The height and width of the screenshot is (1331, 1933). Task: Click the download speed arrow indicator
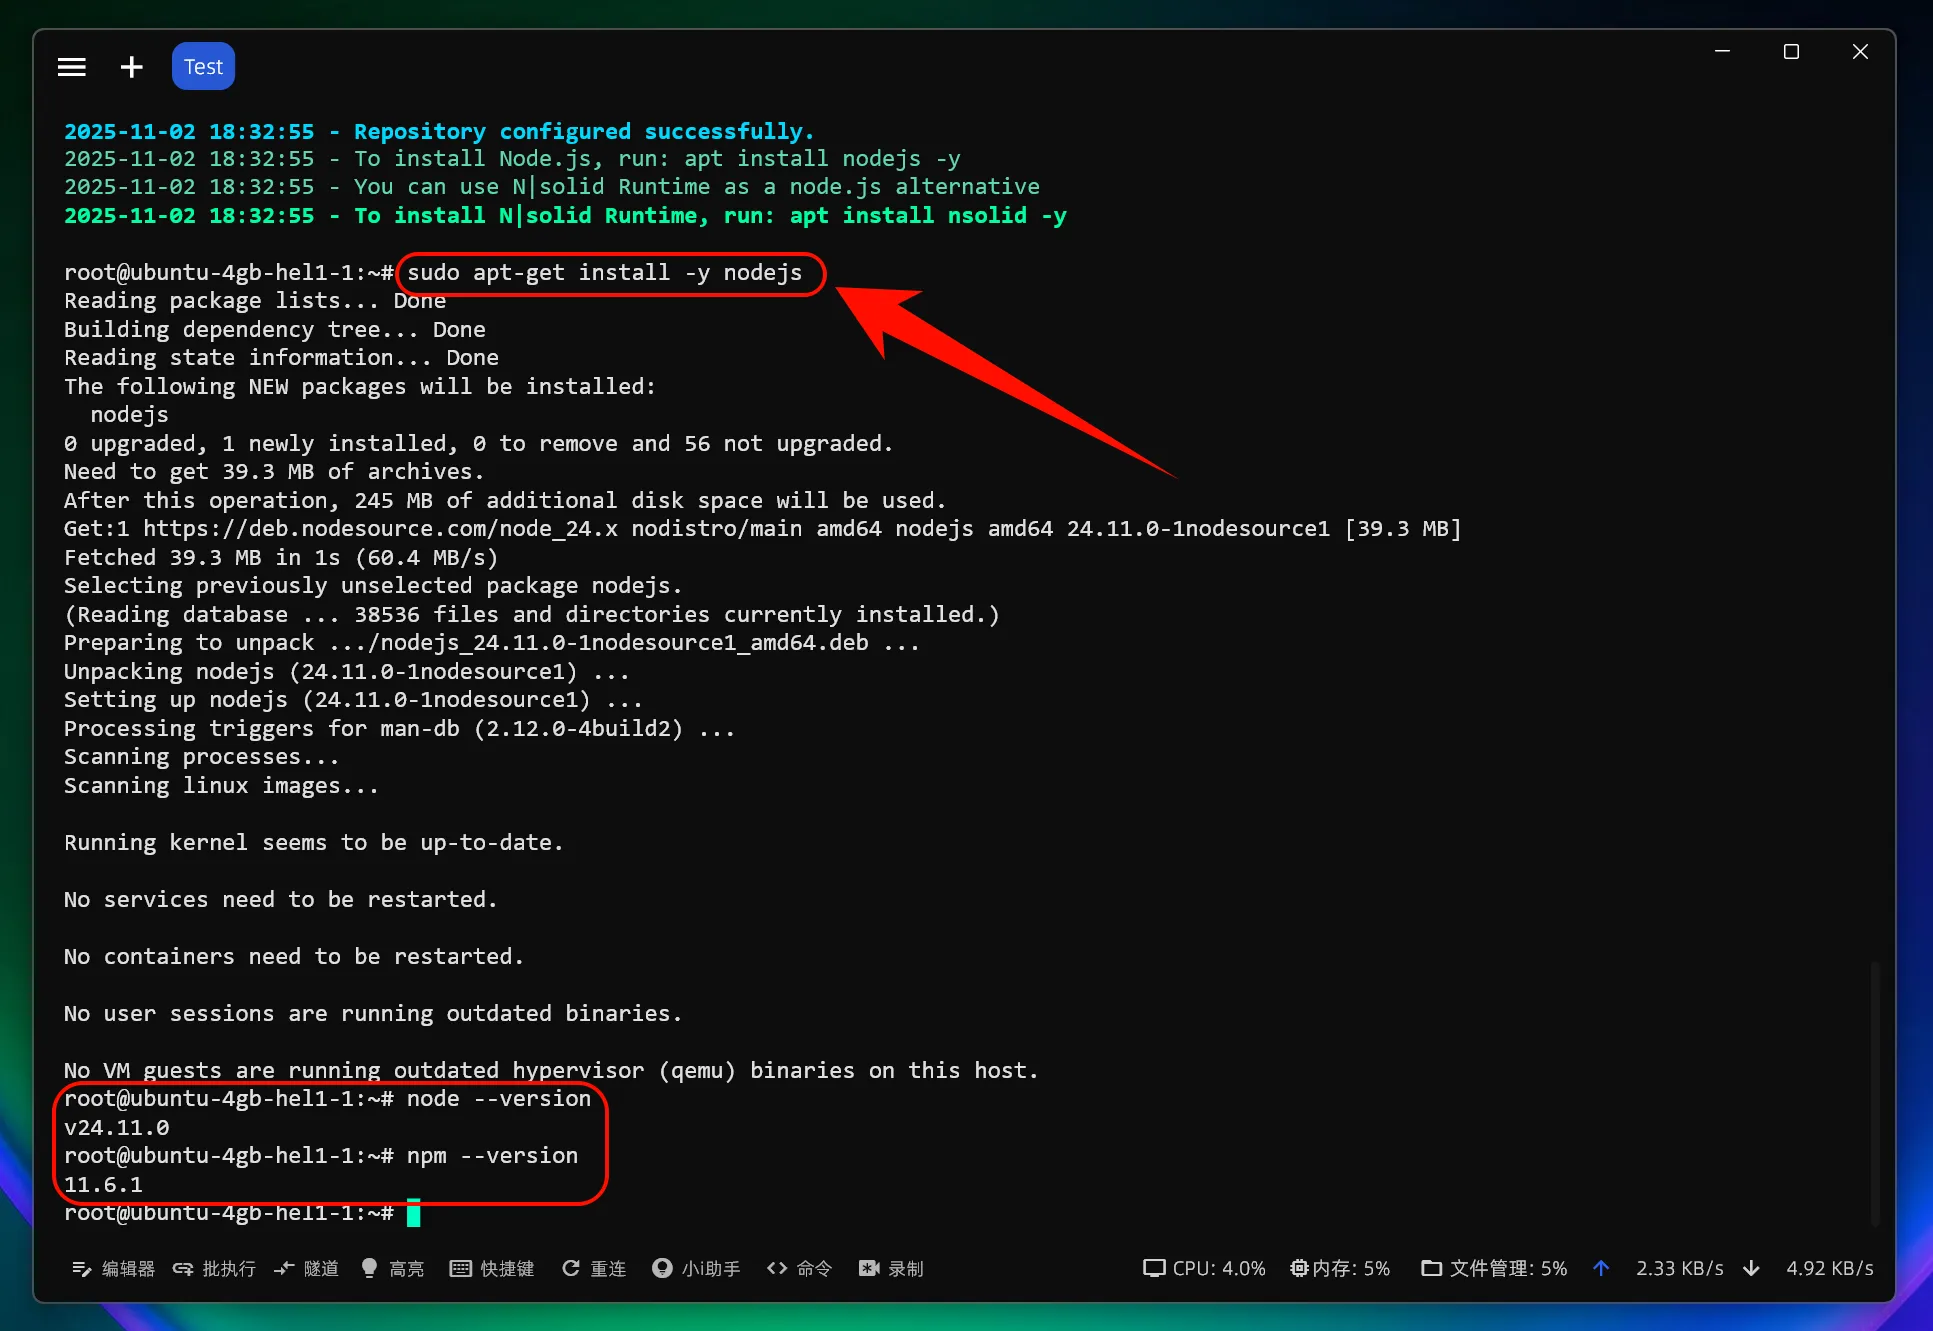1751,1268
